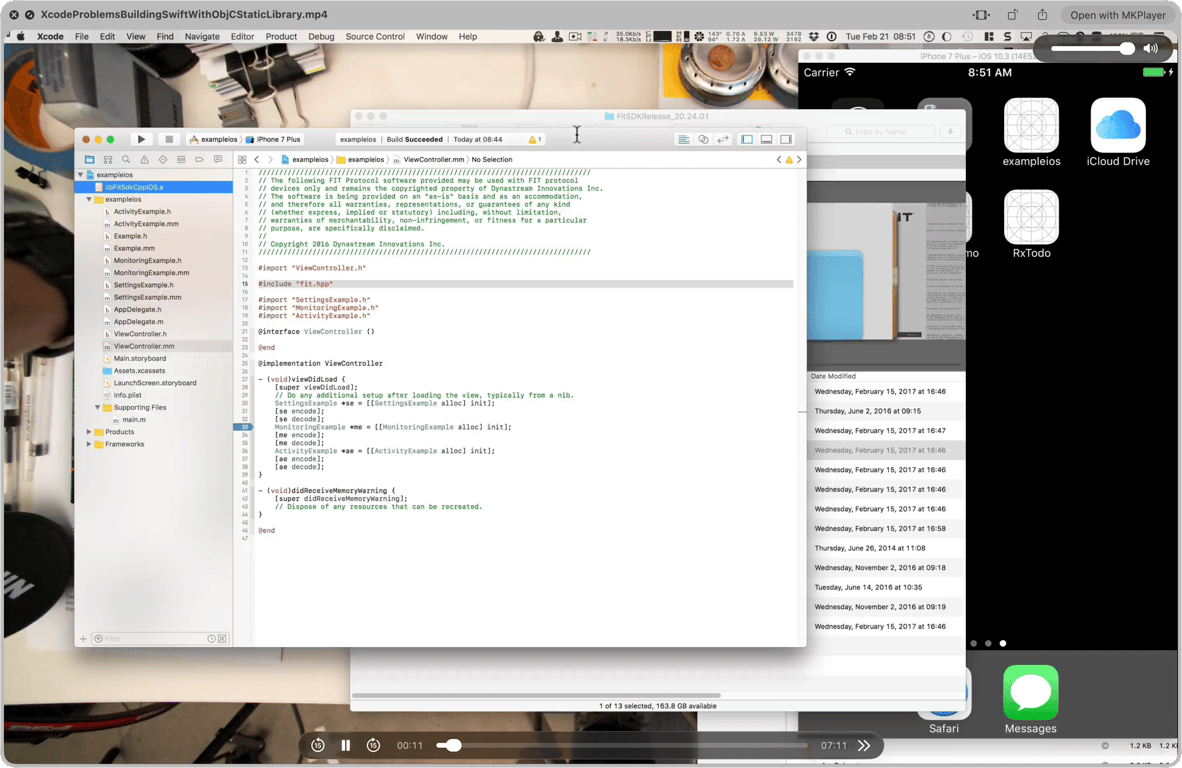Toggle the recent files filter in the navigator
The height and width of the screenshot is (768, 1182).
(212, 639)
